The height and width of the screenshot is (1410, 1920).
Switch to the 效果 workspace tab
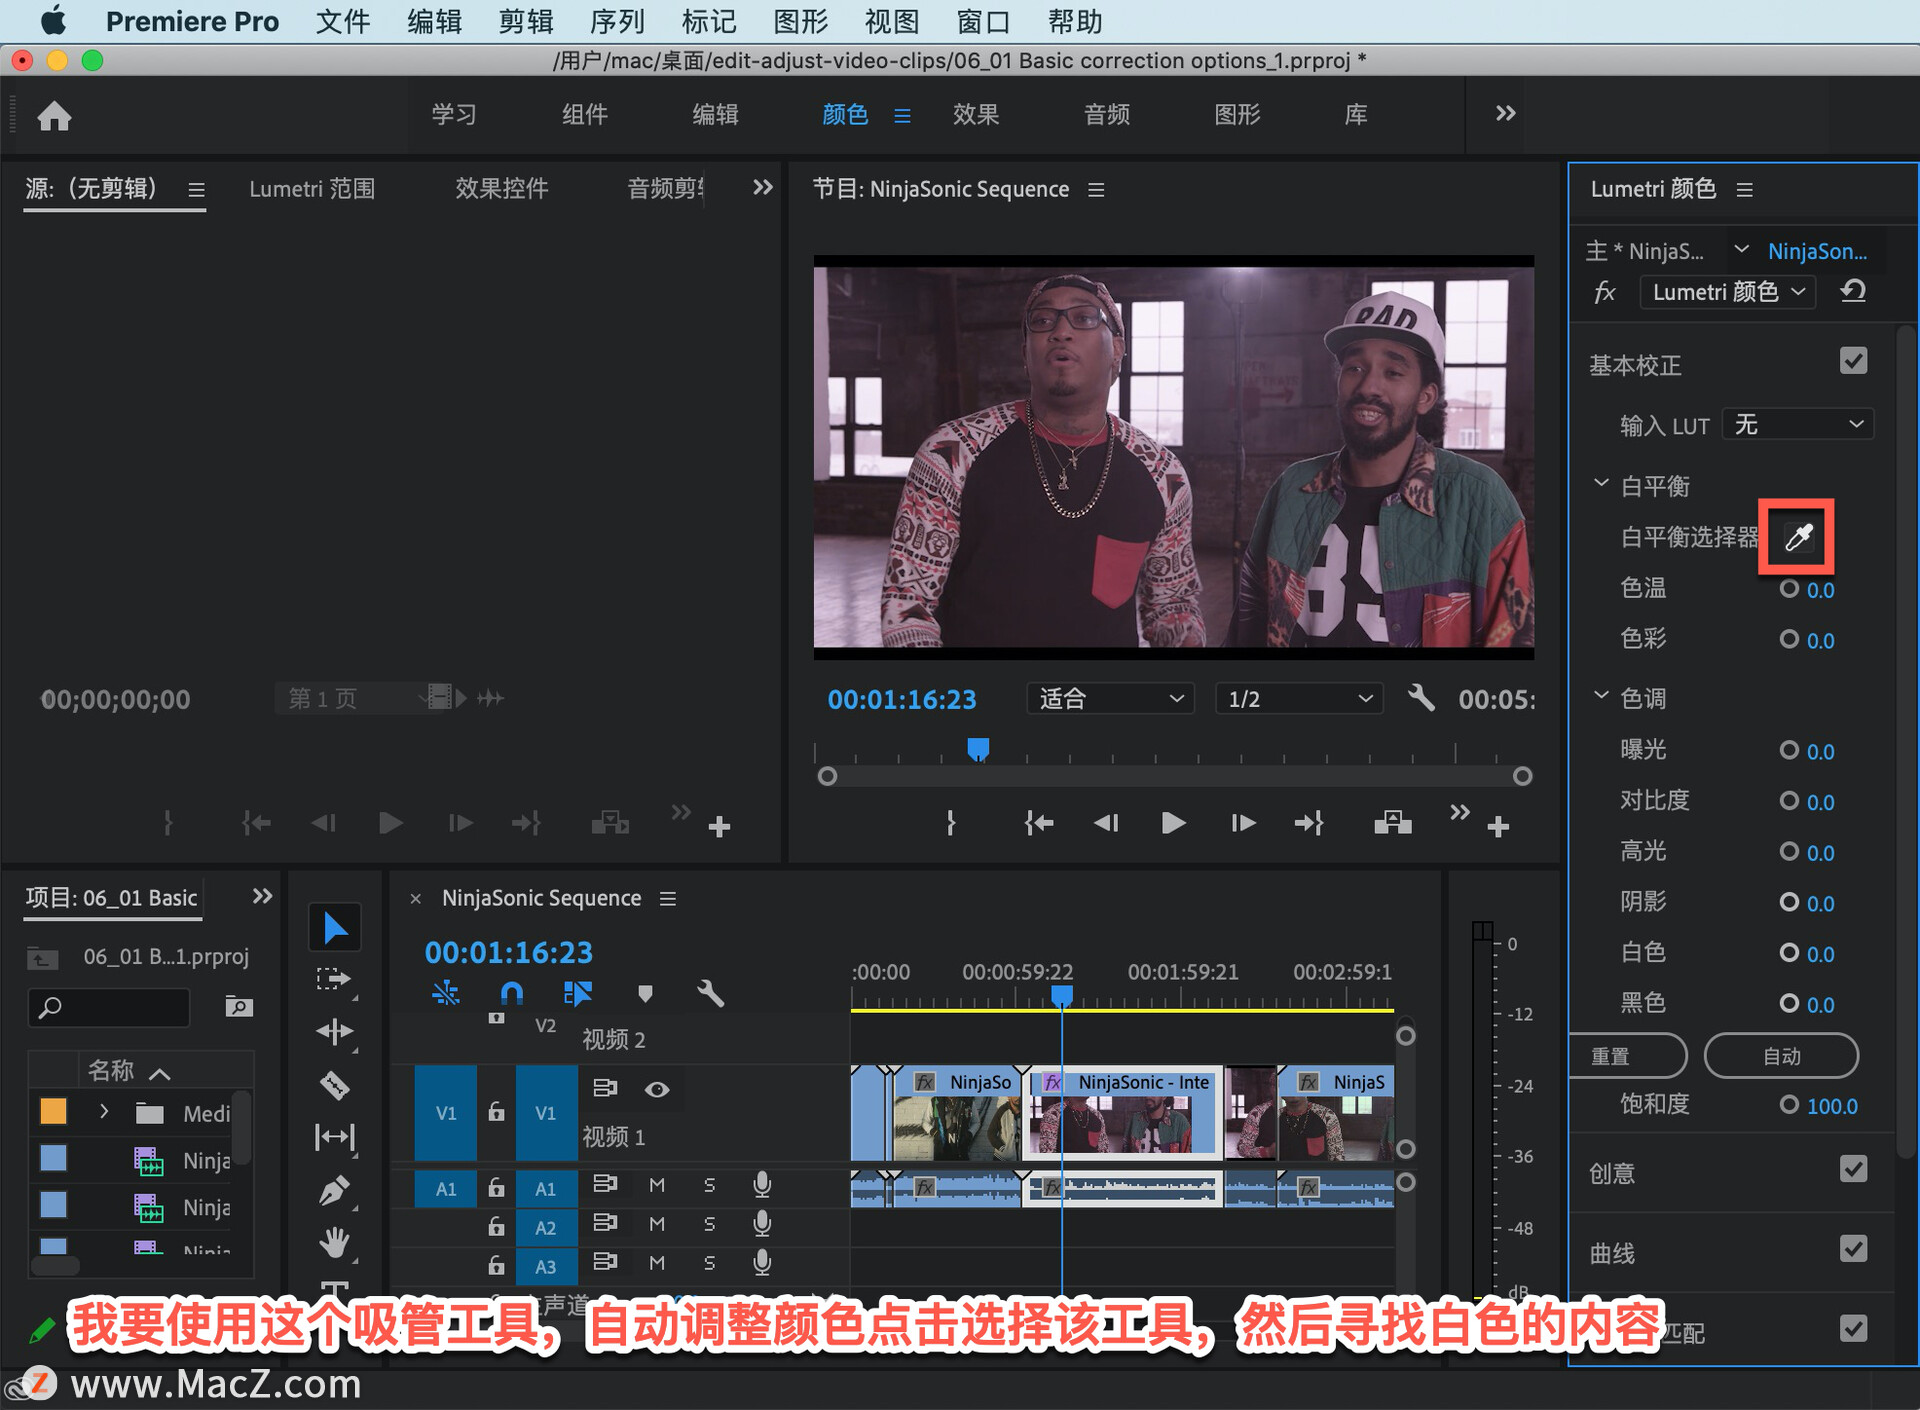pos(975,115)
